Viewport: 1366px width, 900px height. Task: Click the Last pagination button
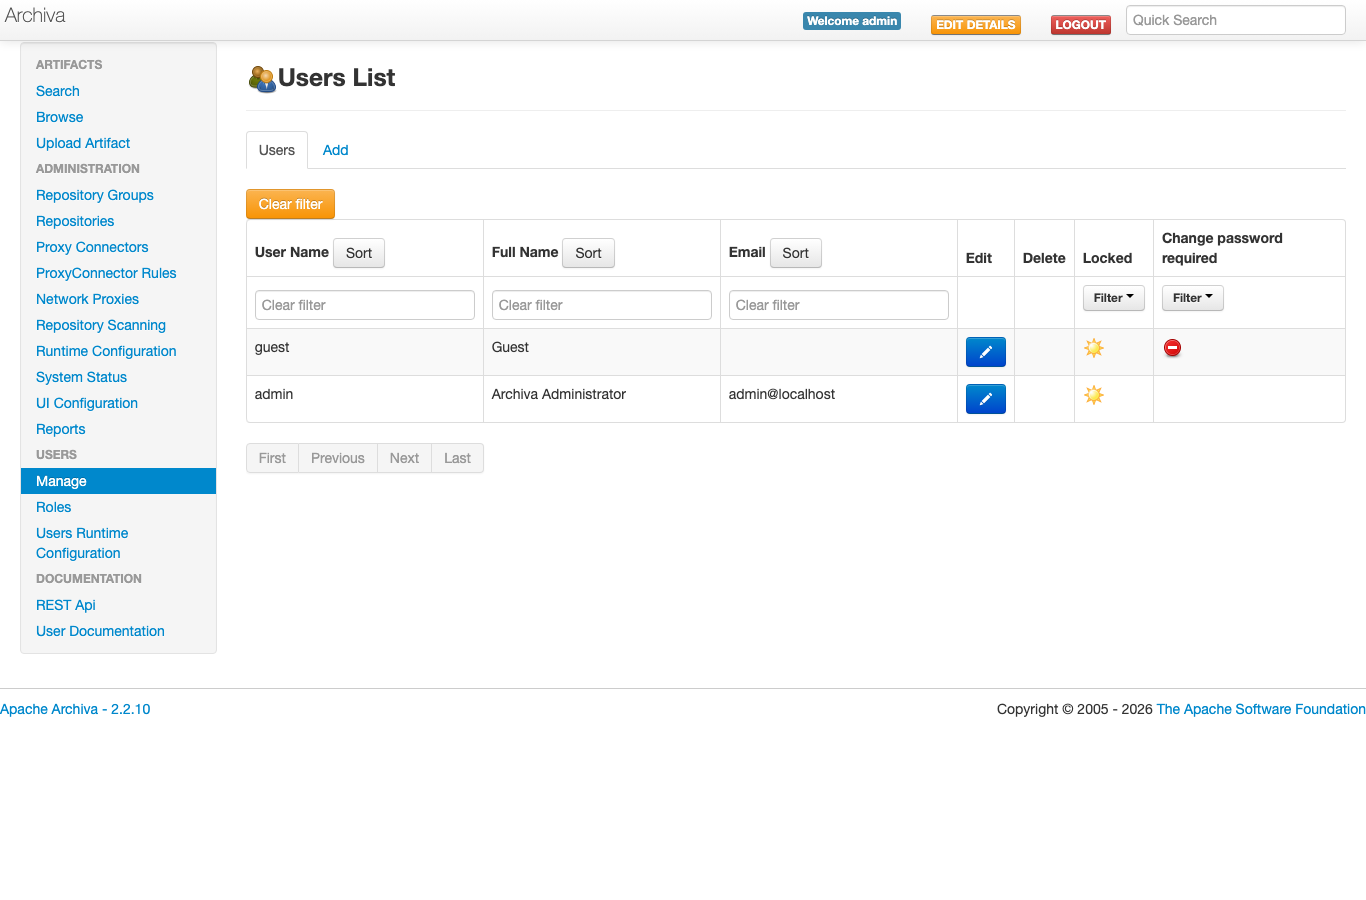point(457,458)
